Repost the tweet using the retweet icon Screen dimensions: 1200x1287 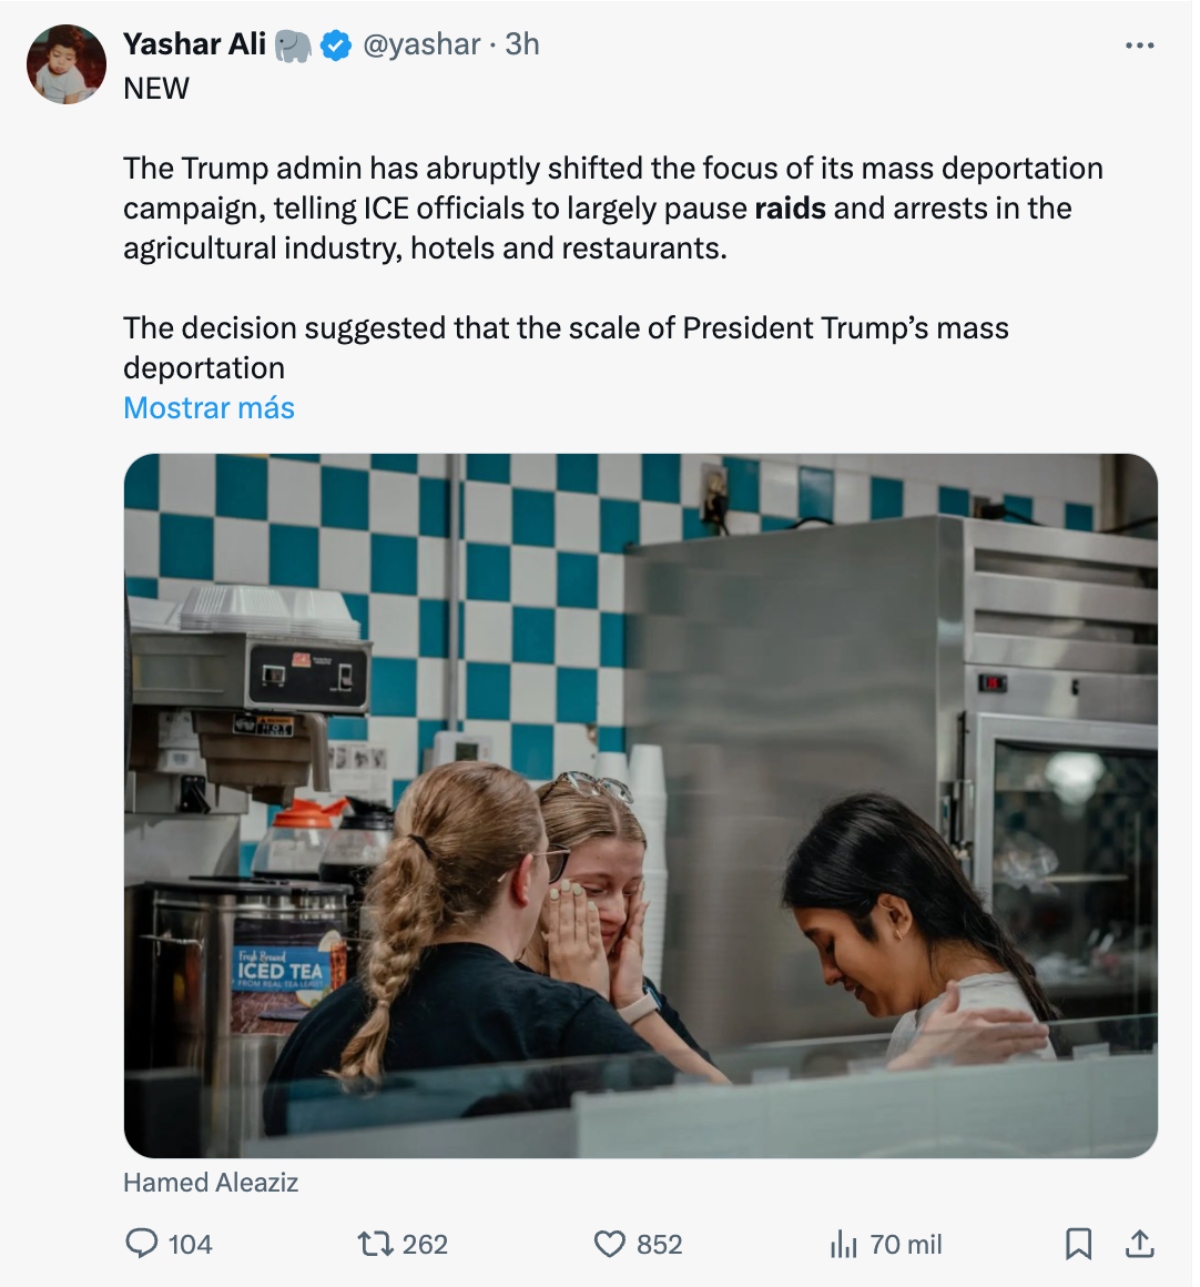pos(375,1243)
